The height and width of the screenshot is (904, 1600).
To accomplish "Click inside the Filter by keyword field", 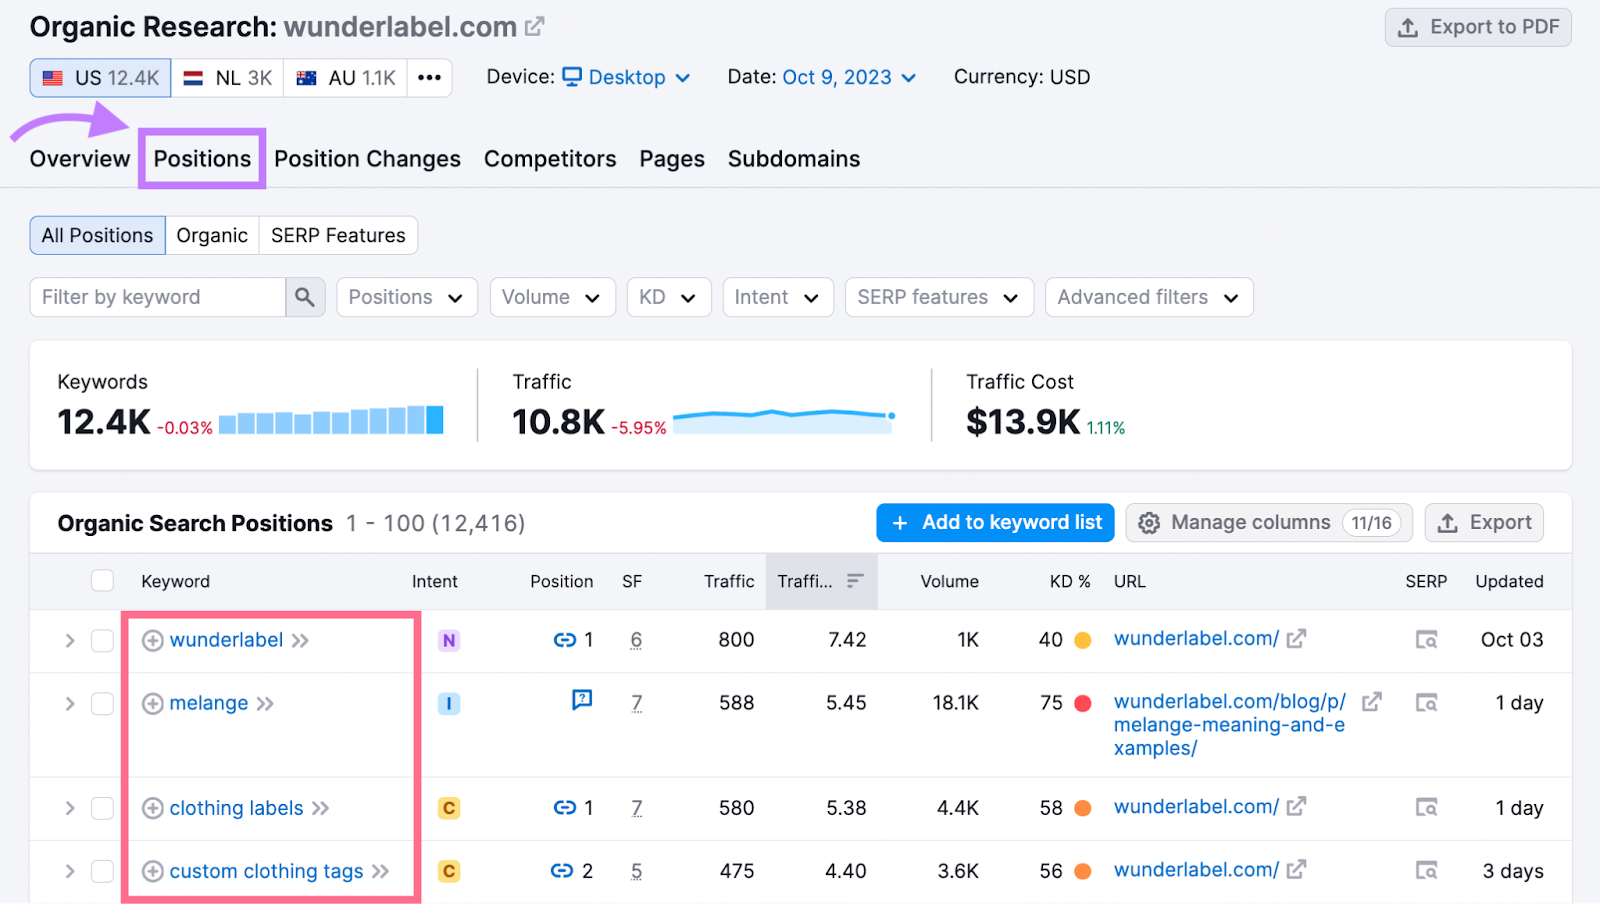I will click(160, 297).
